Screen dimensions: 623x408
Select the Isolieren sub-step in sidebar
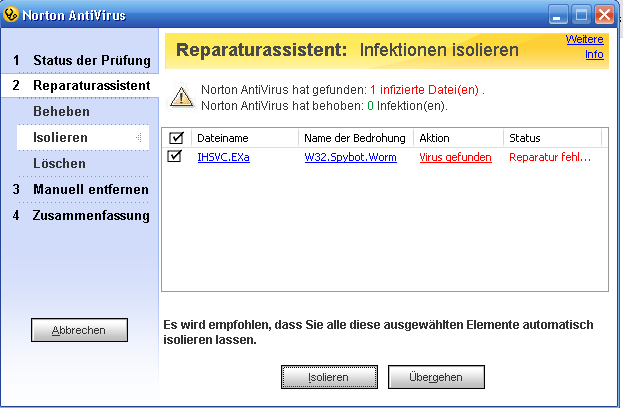coord(83,137)
